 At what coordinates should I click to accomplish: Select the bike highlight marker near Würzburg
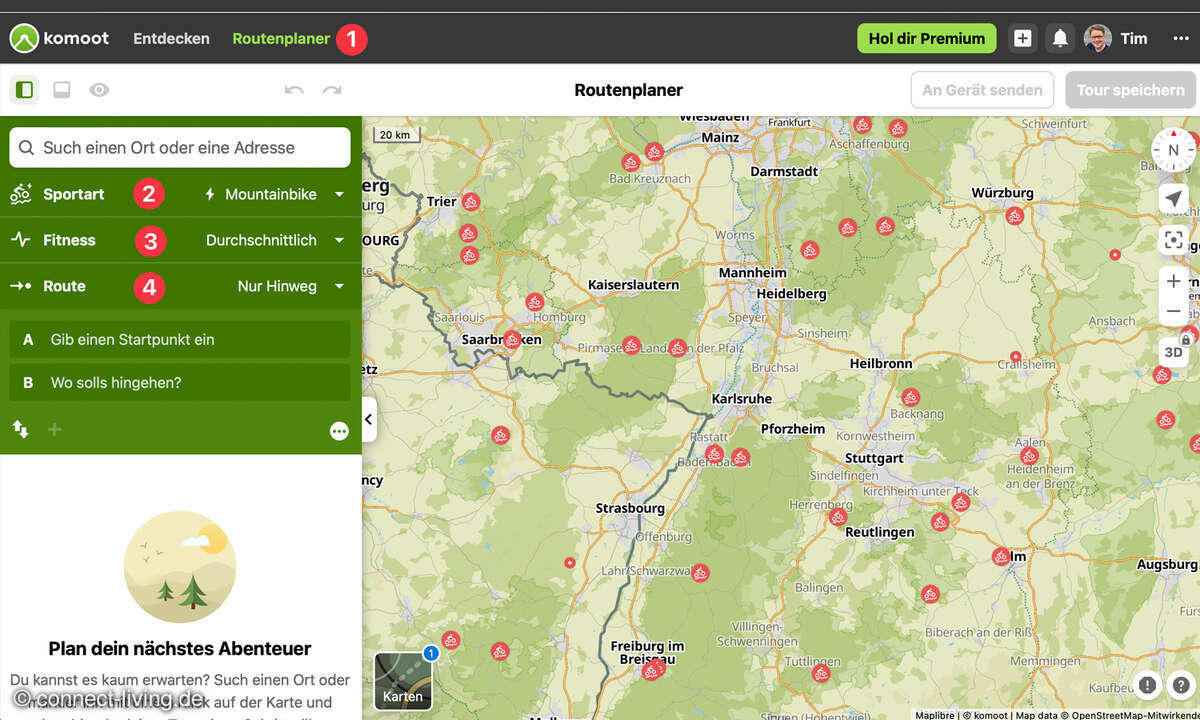click(1014, 215)
